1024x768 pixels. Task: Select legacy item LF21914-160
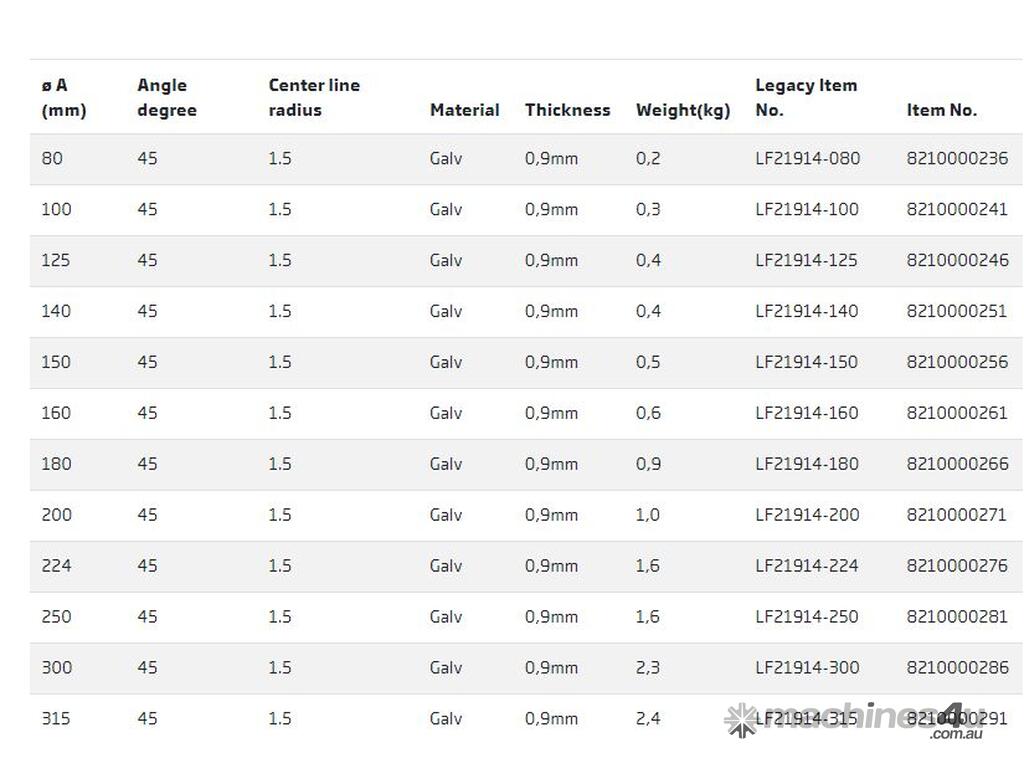(x=807, y=413)
